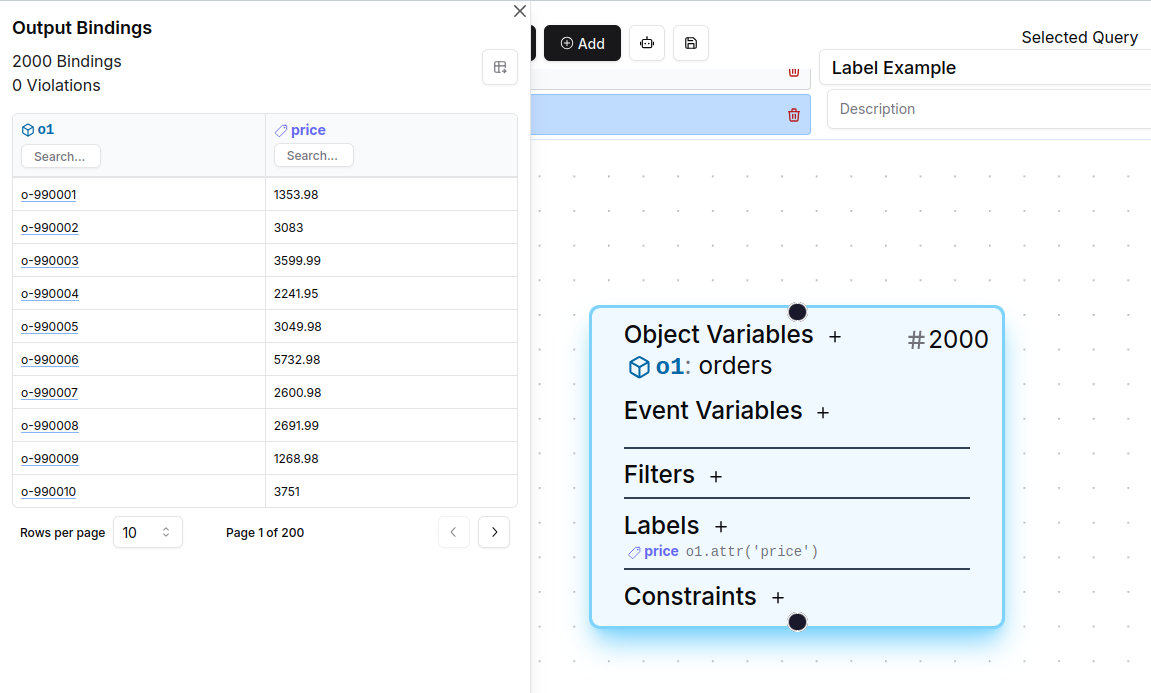Close the Output Bindings panel

point(519,11)
